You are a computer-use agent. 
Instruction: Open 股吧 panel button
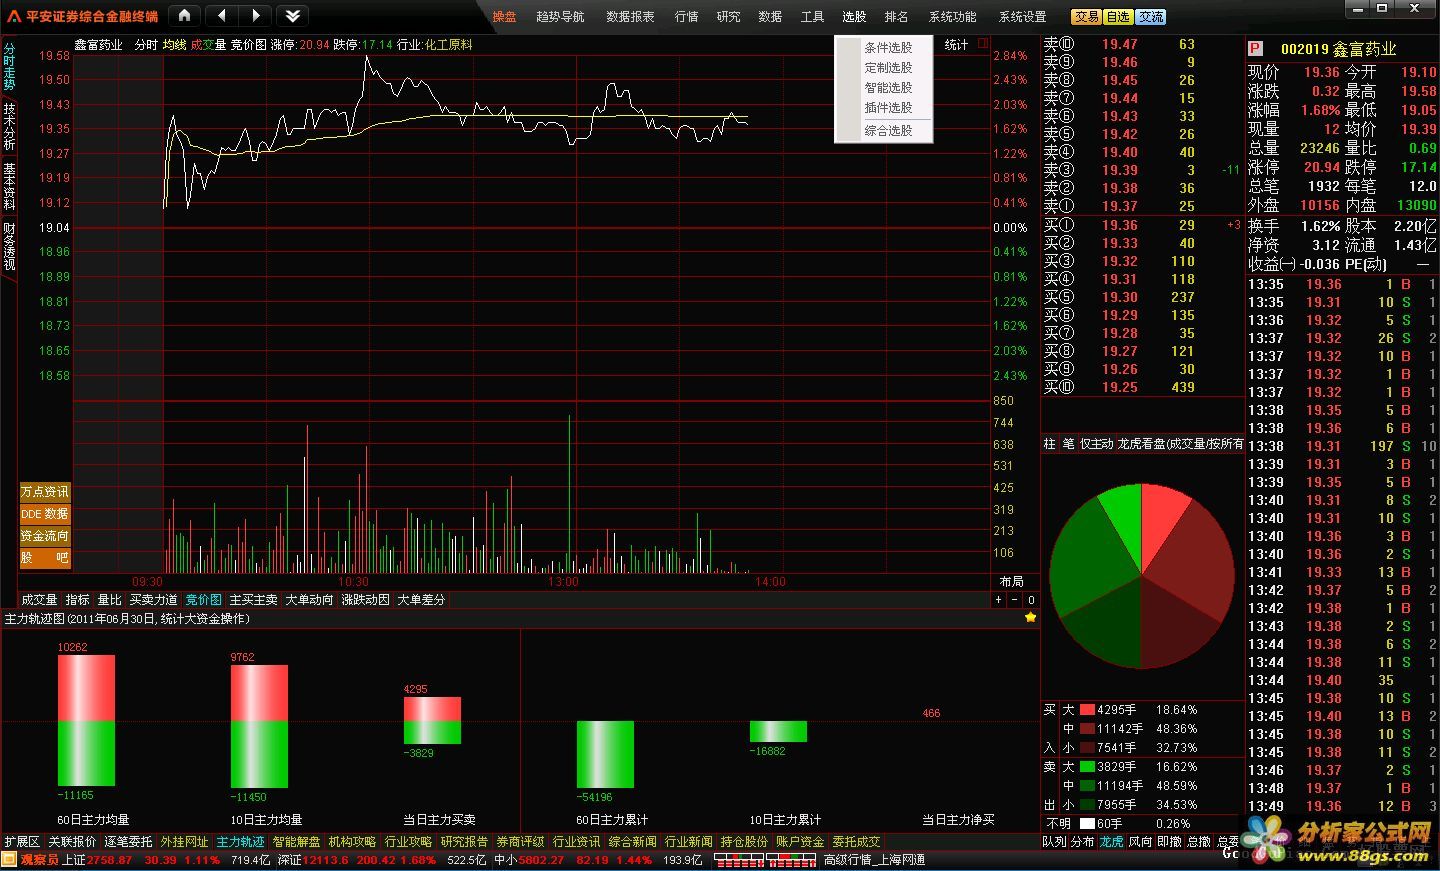[x=45, y=557]
